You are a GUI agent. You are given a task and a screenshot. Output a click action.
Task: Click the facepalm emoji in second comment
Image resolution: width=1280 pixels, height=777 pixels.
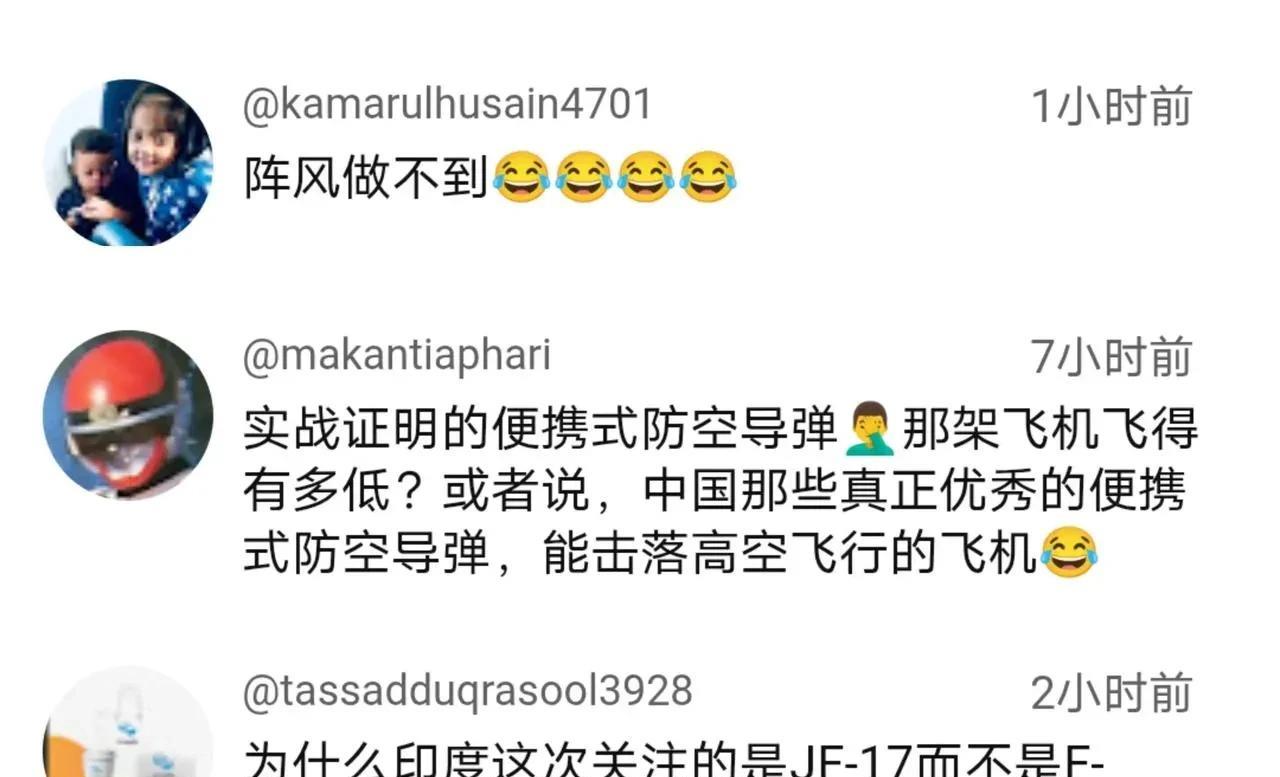tap(869, 431)
